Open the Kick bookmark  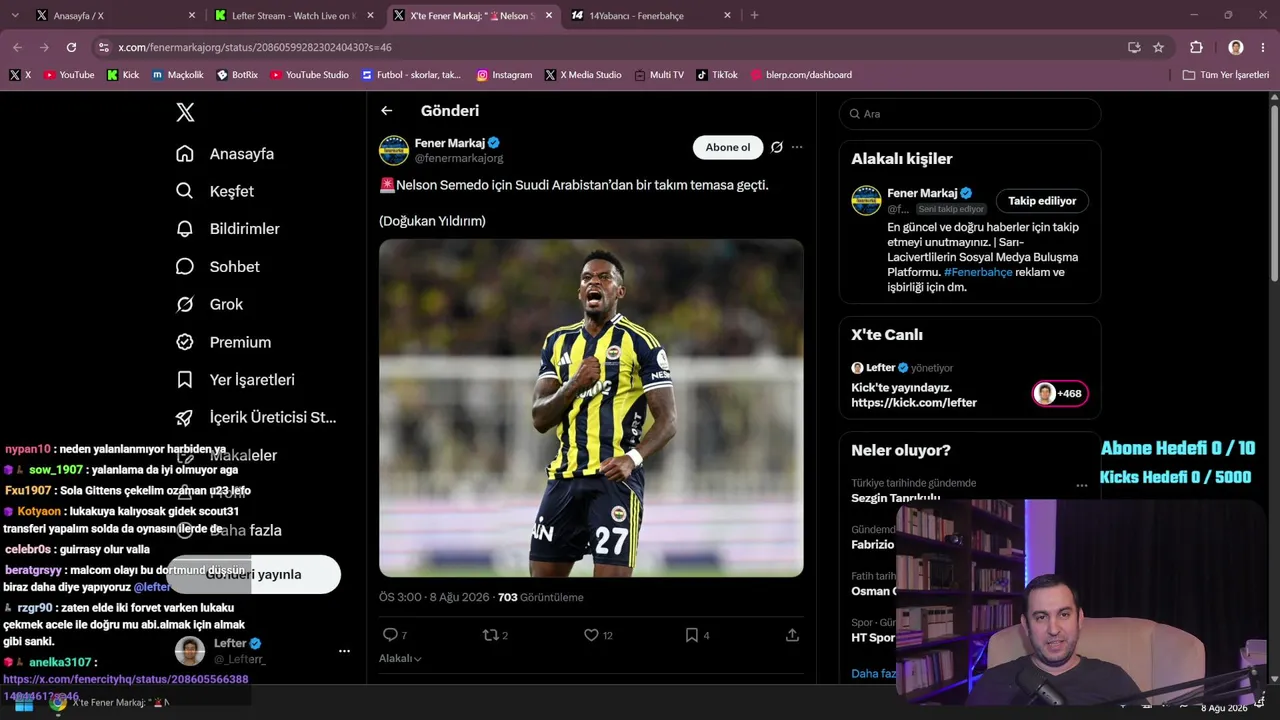click(x=123, y=75)
